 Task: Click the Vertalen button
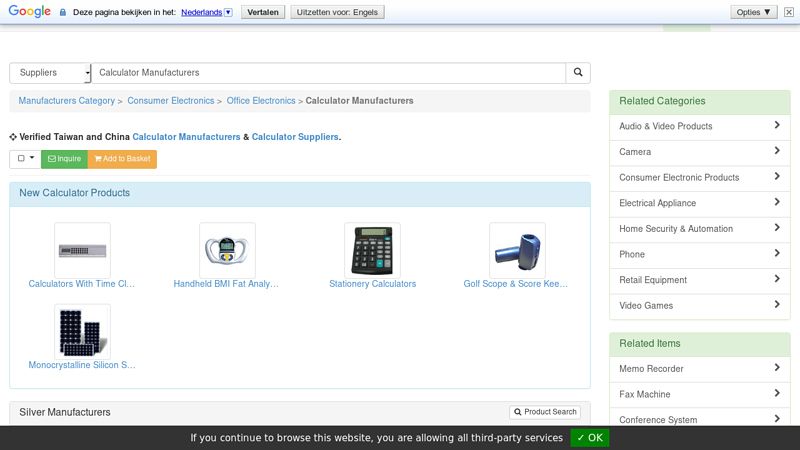(263, 12)
